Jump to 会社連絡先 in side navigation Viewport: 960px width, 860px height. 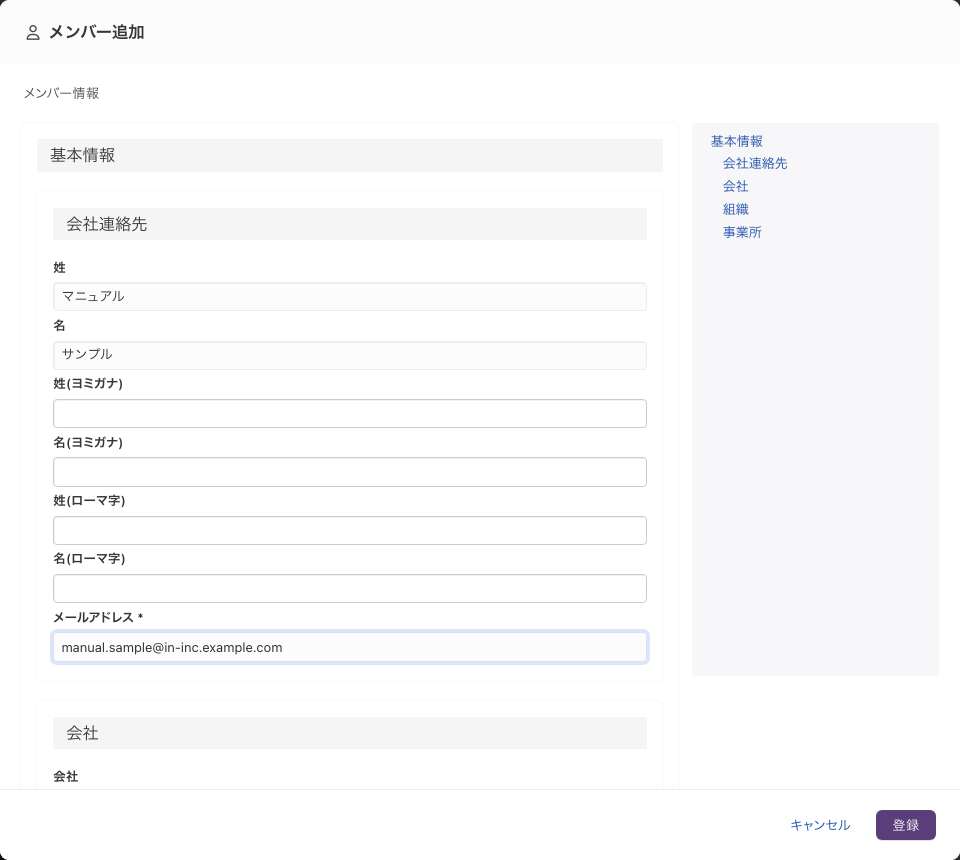755,163
